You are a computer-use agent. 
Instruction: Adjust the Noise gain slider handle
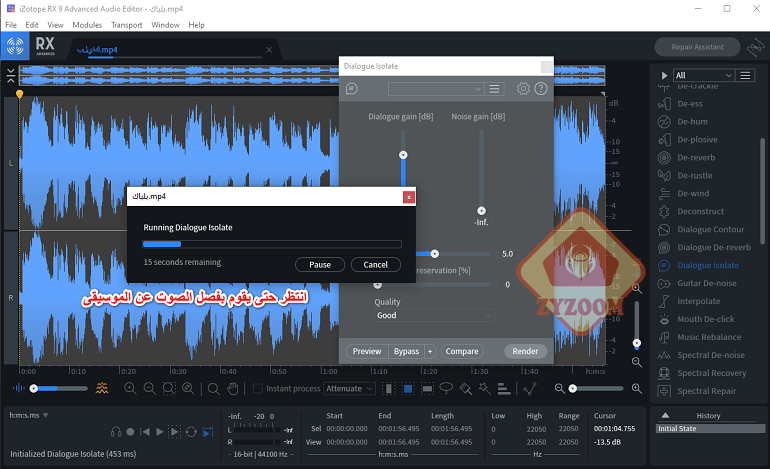click(x=482, y=211)
